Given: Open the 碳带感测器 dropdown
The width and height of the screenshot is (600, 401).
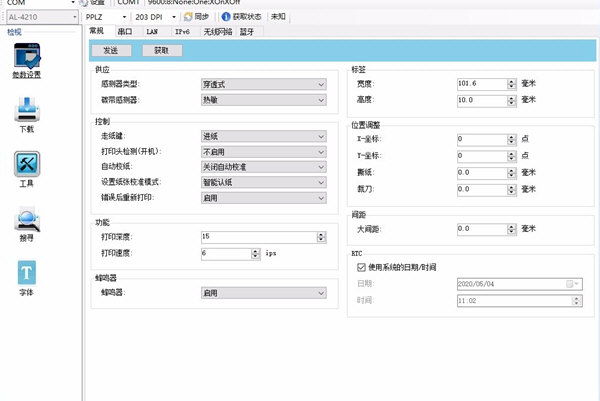Looking at the screenshot, I should coord(264,100).
